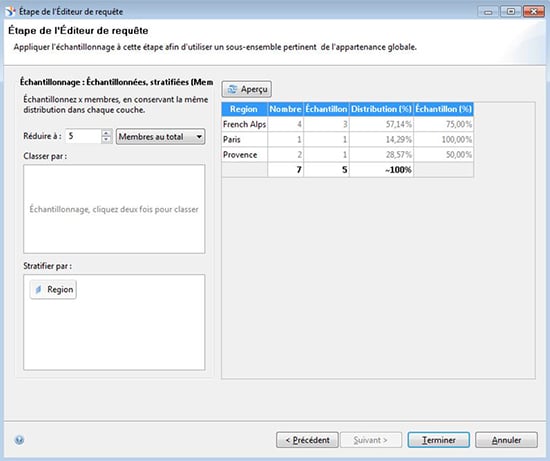The height and width of the screenshot is (461, 550).
Task: Select the French Alps row
Action: pyautogui.click(x=348, y=124)
